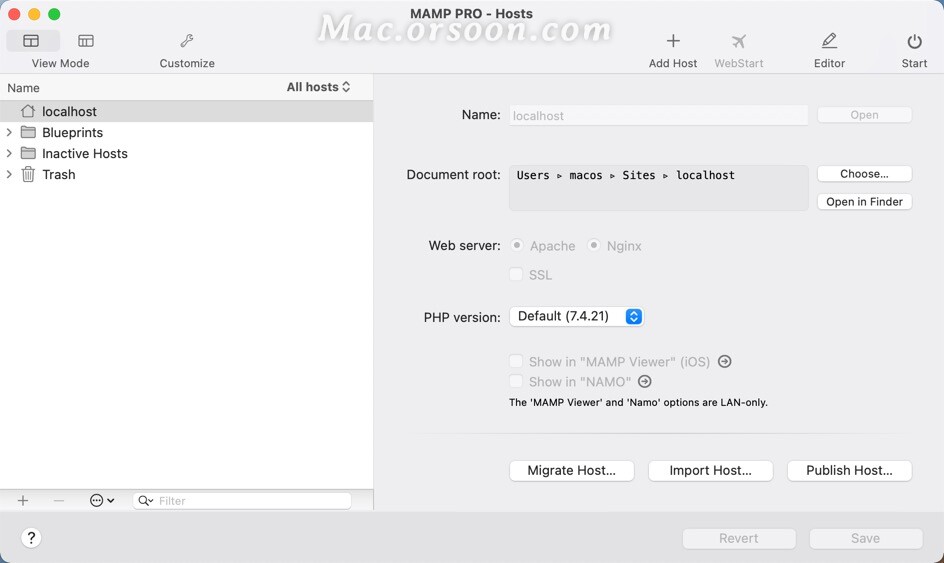Click the Add Host plus icon
944x563 pixels.
click(673, 41)
